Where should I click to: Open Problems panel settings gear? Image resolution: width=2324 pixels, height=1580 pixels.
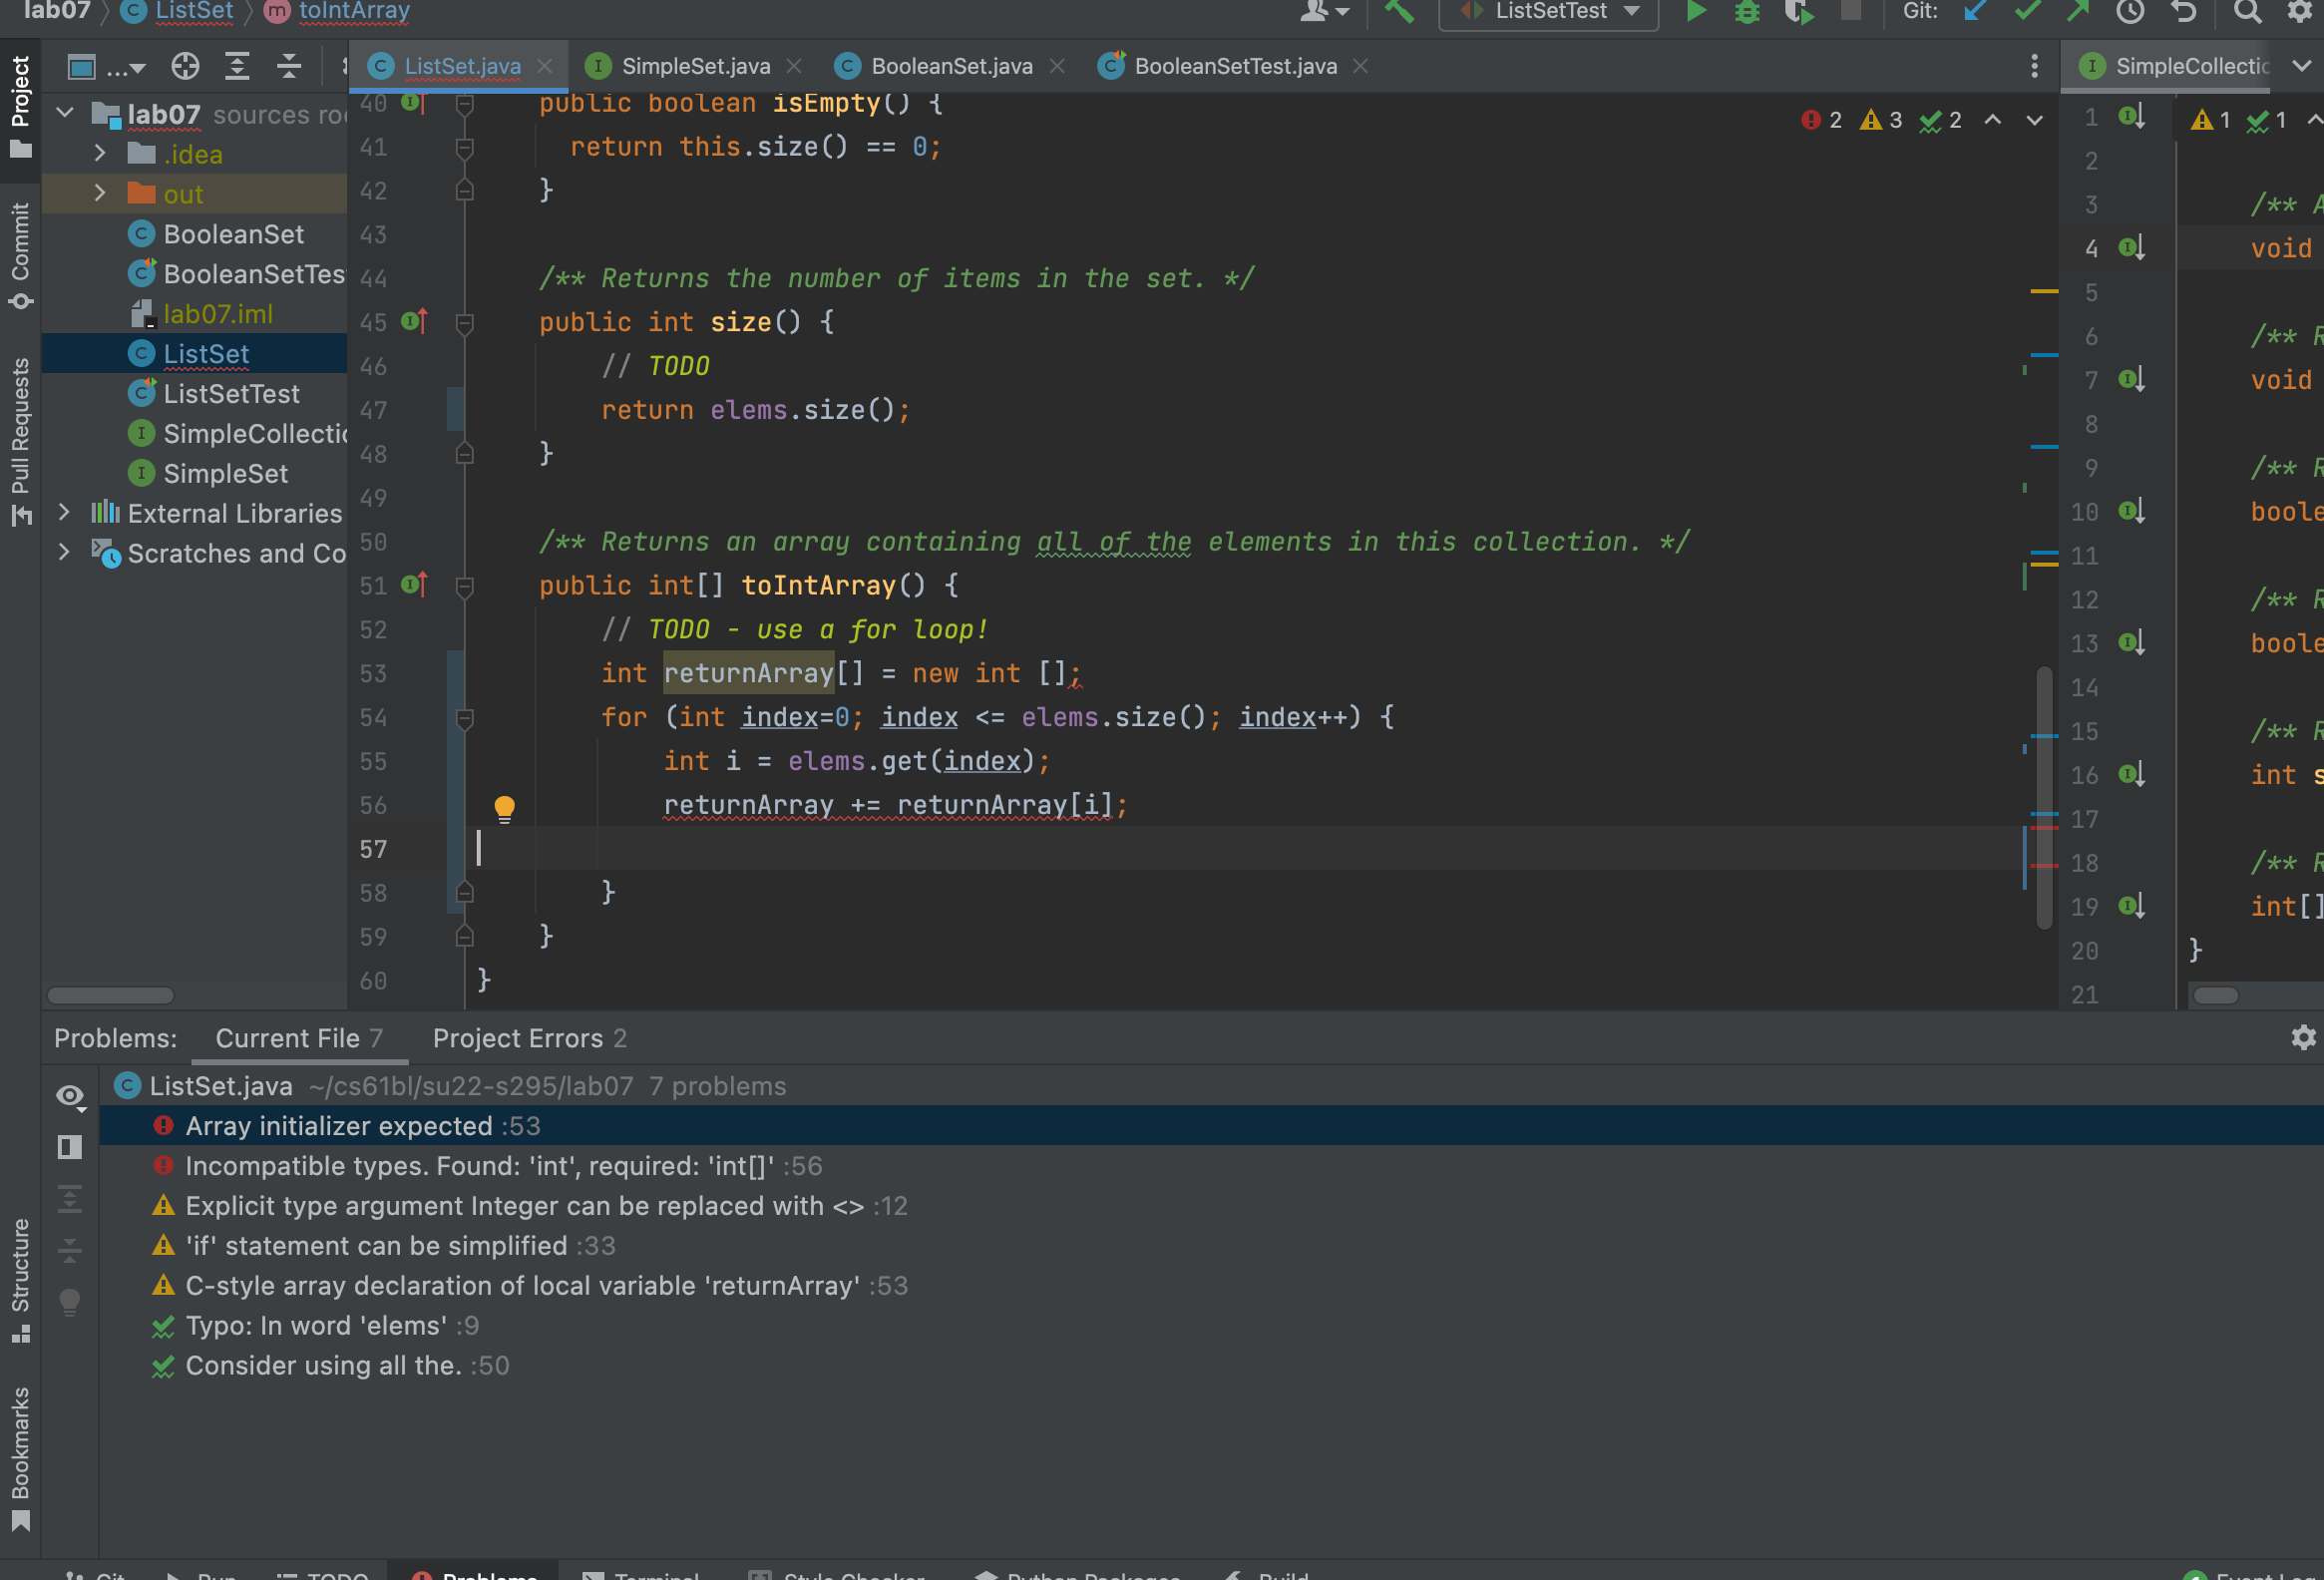pos(2303,1038)
